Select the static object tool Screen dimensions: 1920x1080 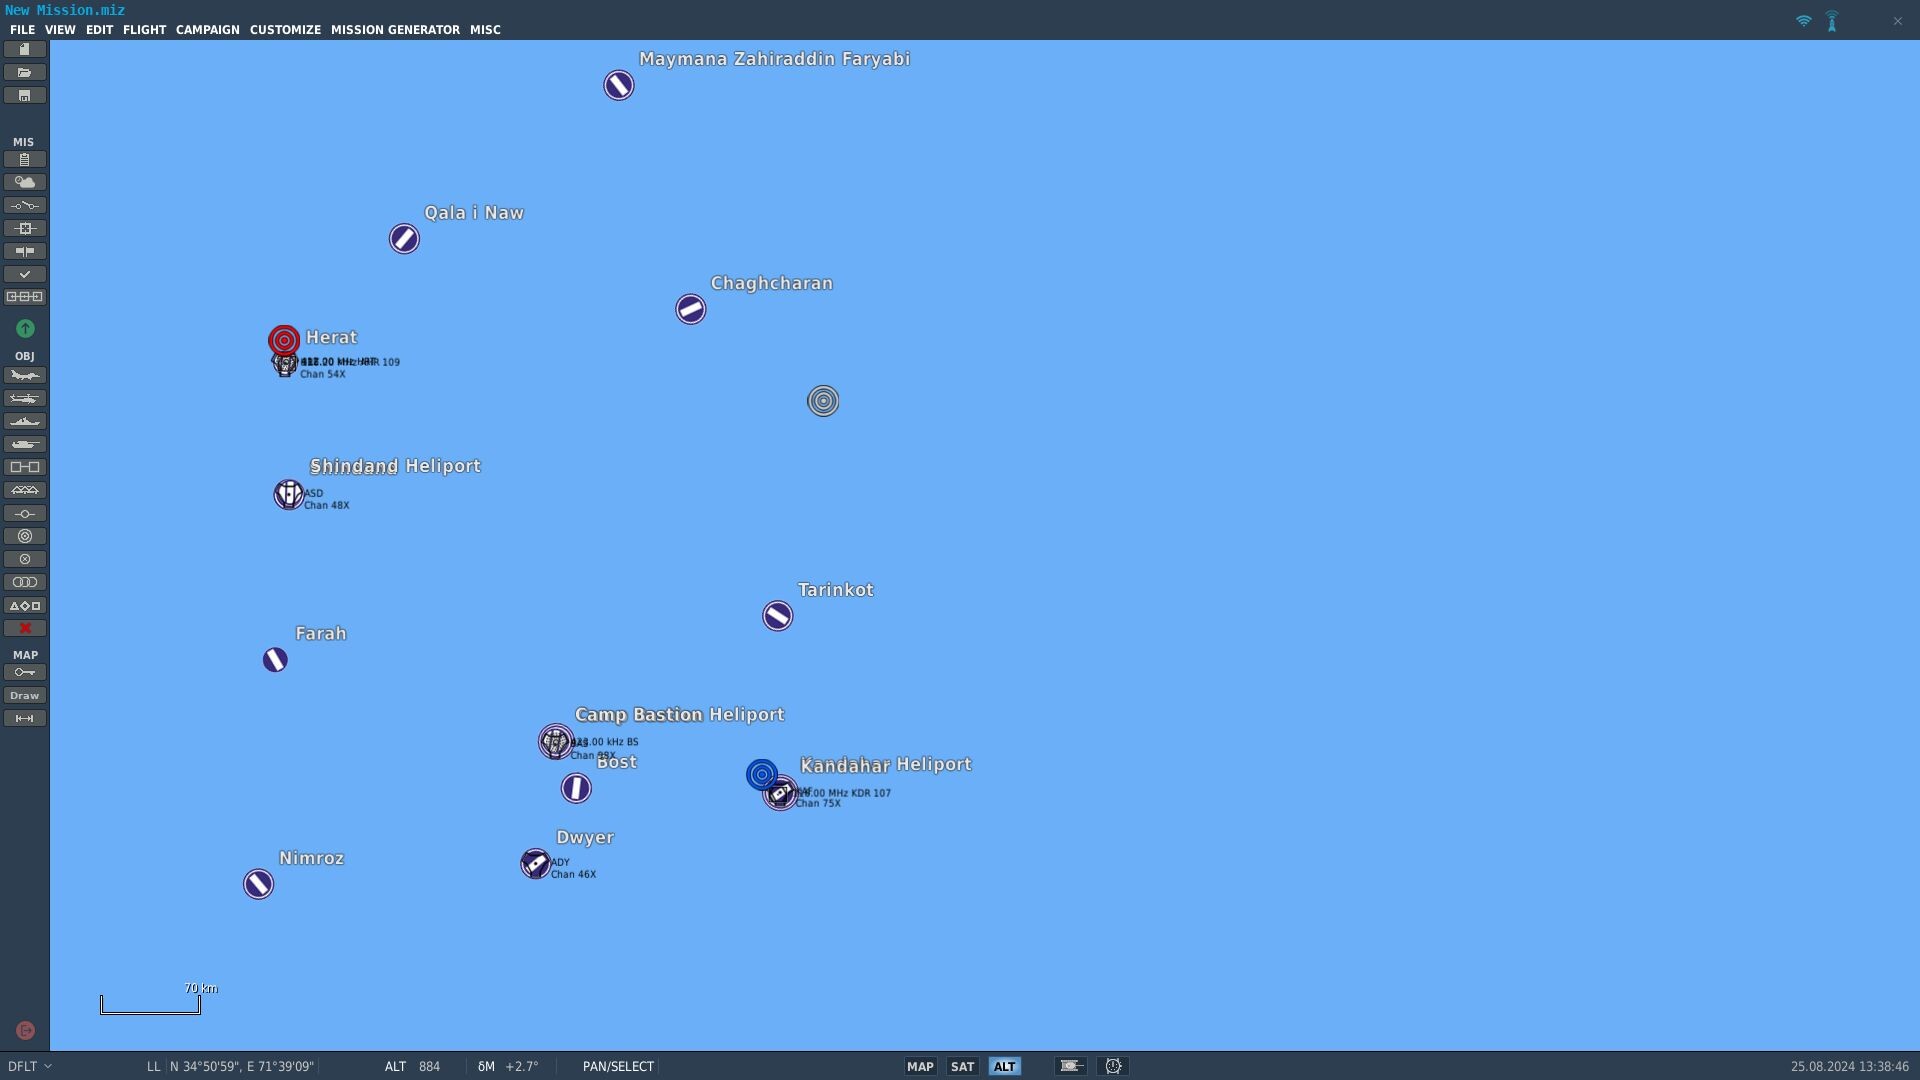[x=24, y=467]
